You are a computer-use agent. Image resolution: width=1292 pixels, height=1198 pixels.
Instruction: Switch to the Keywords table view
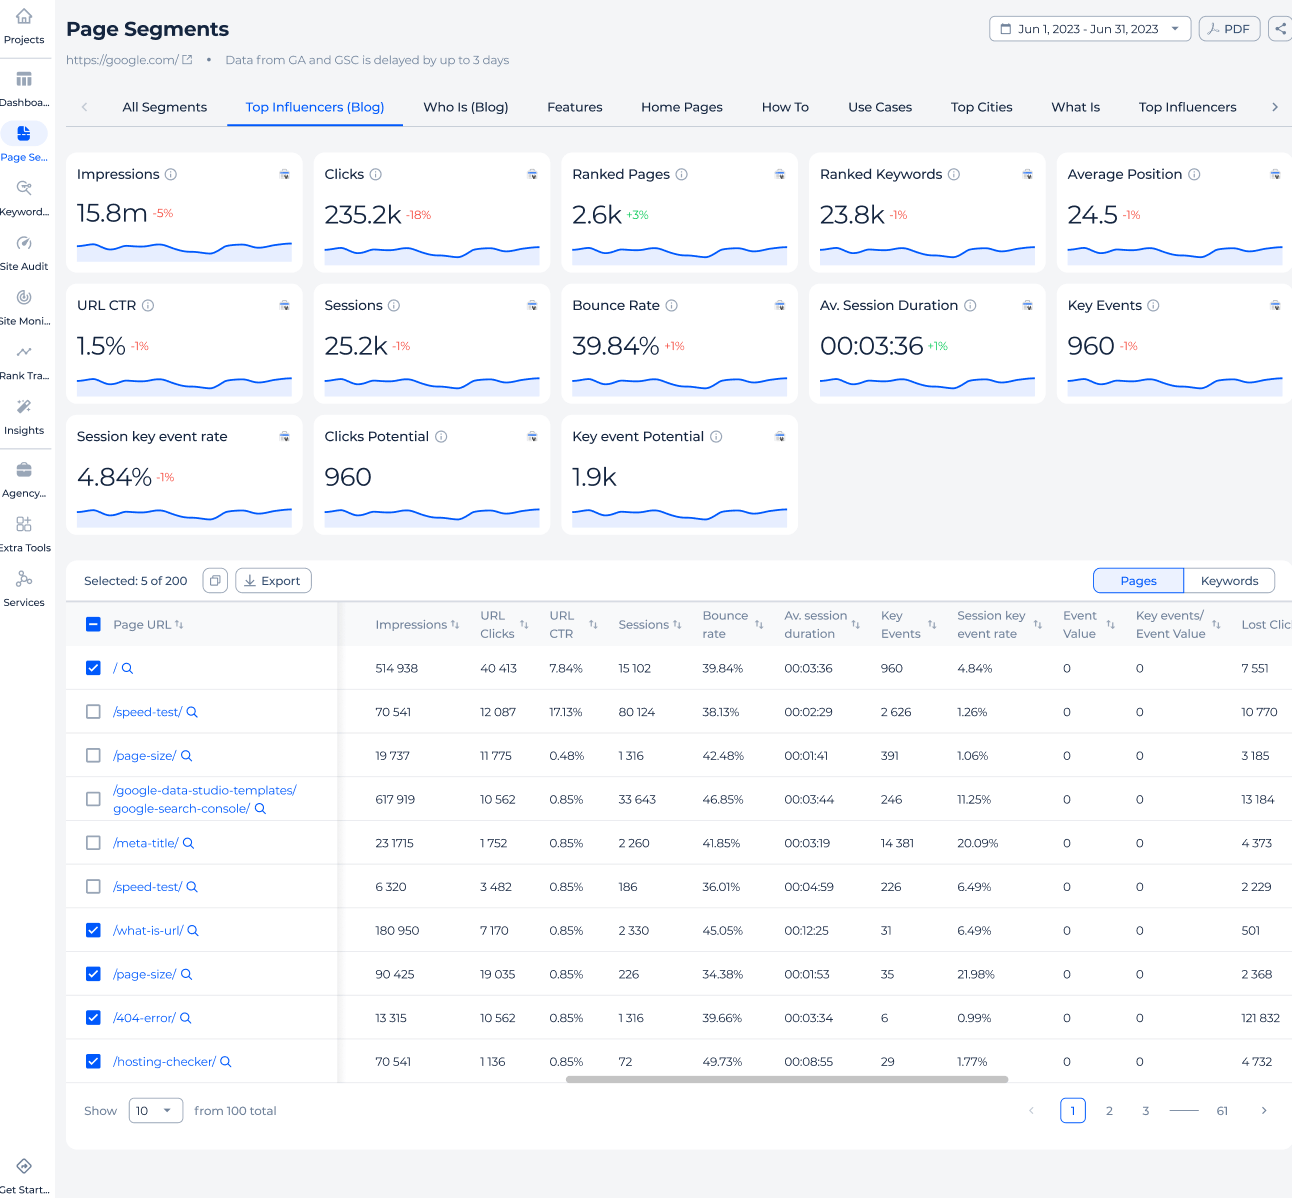[1229, 581]
